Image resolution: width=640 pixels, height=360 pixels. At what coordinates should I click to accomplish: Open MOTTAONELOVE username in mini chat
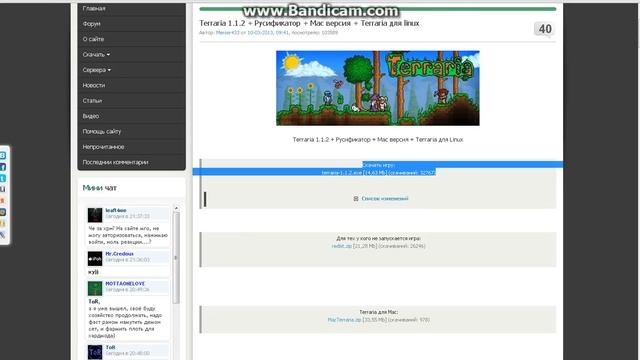click(x=125, y=284)
